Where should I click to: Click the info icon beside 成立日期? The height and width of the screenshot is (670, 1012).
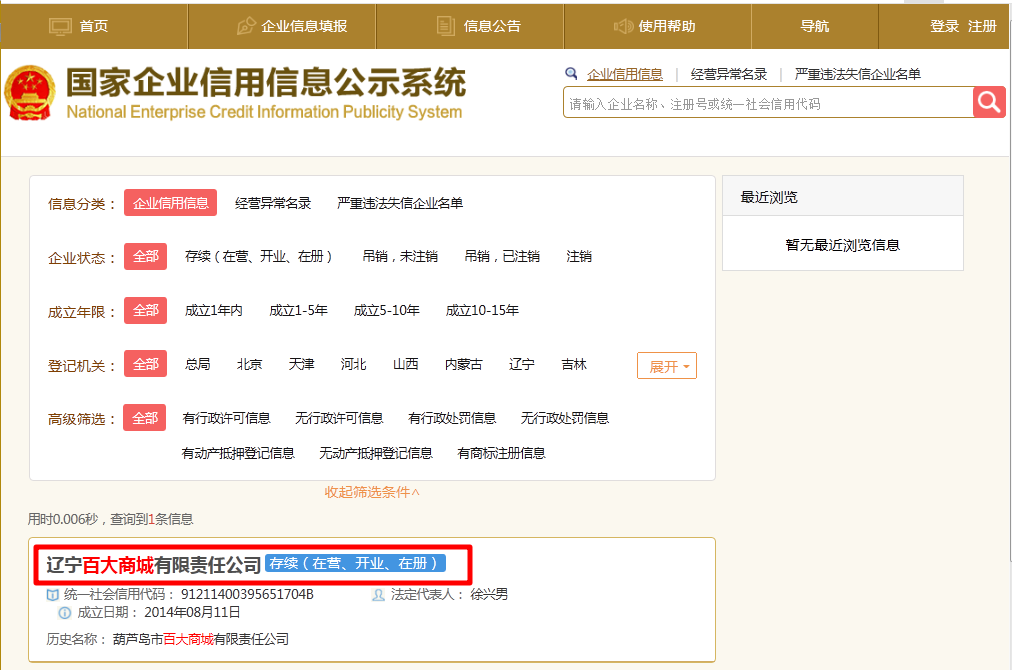65,613
